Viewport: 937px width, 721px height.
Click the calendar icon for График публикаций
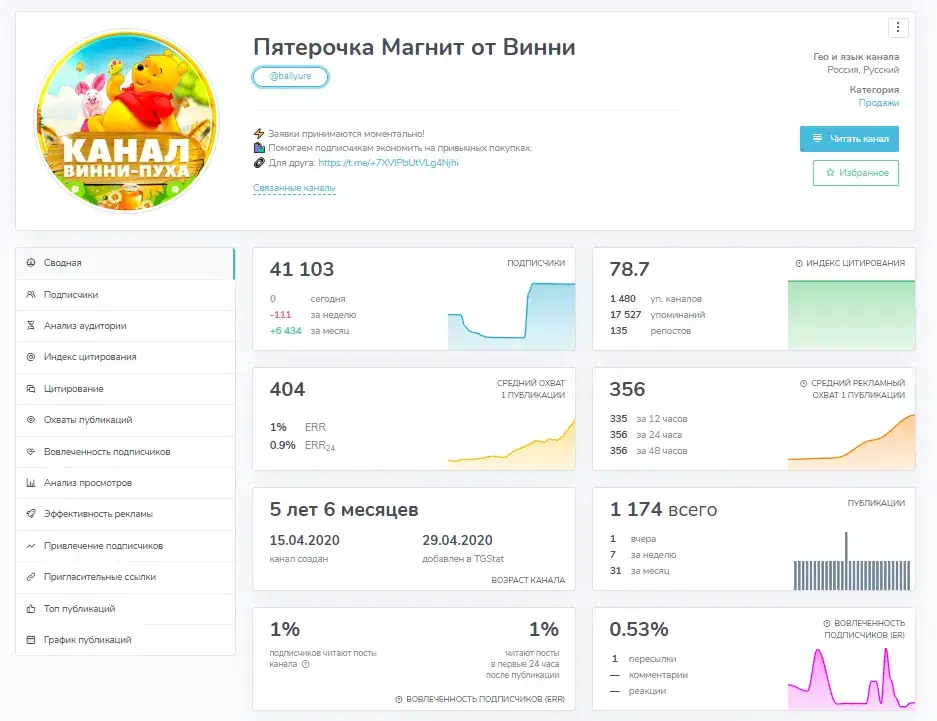tap(31, 640)
